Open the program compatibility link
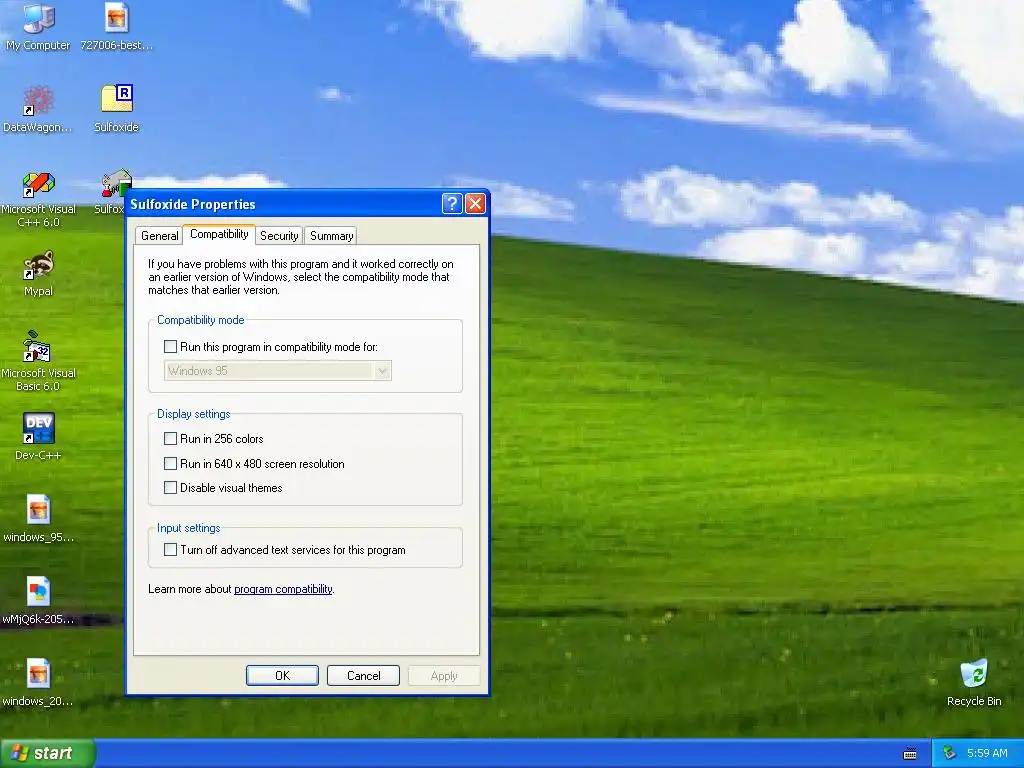 [x=283, y=589]
